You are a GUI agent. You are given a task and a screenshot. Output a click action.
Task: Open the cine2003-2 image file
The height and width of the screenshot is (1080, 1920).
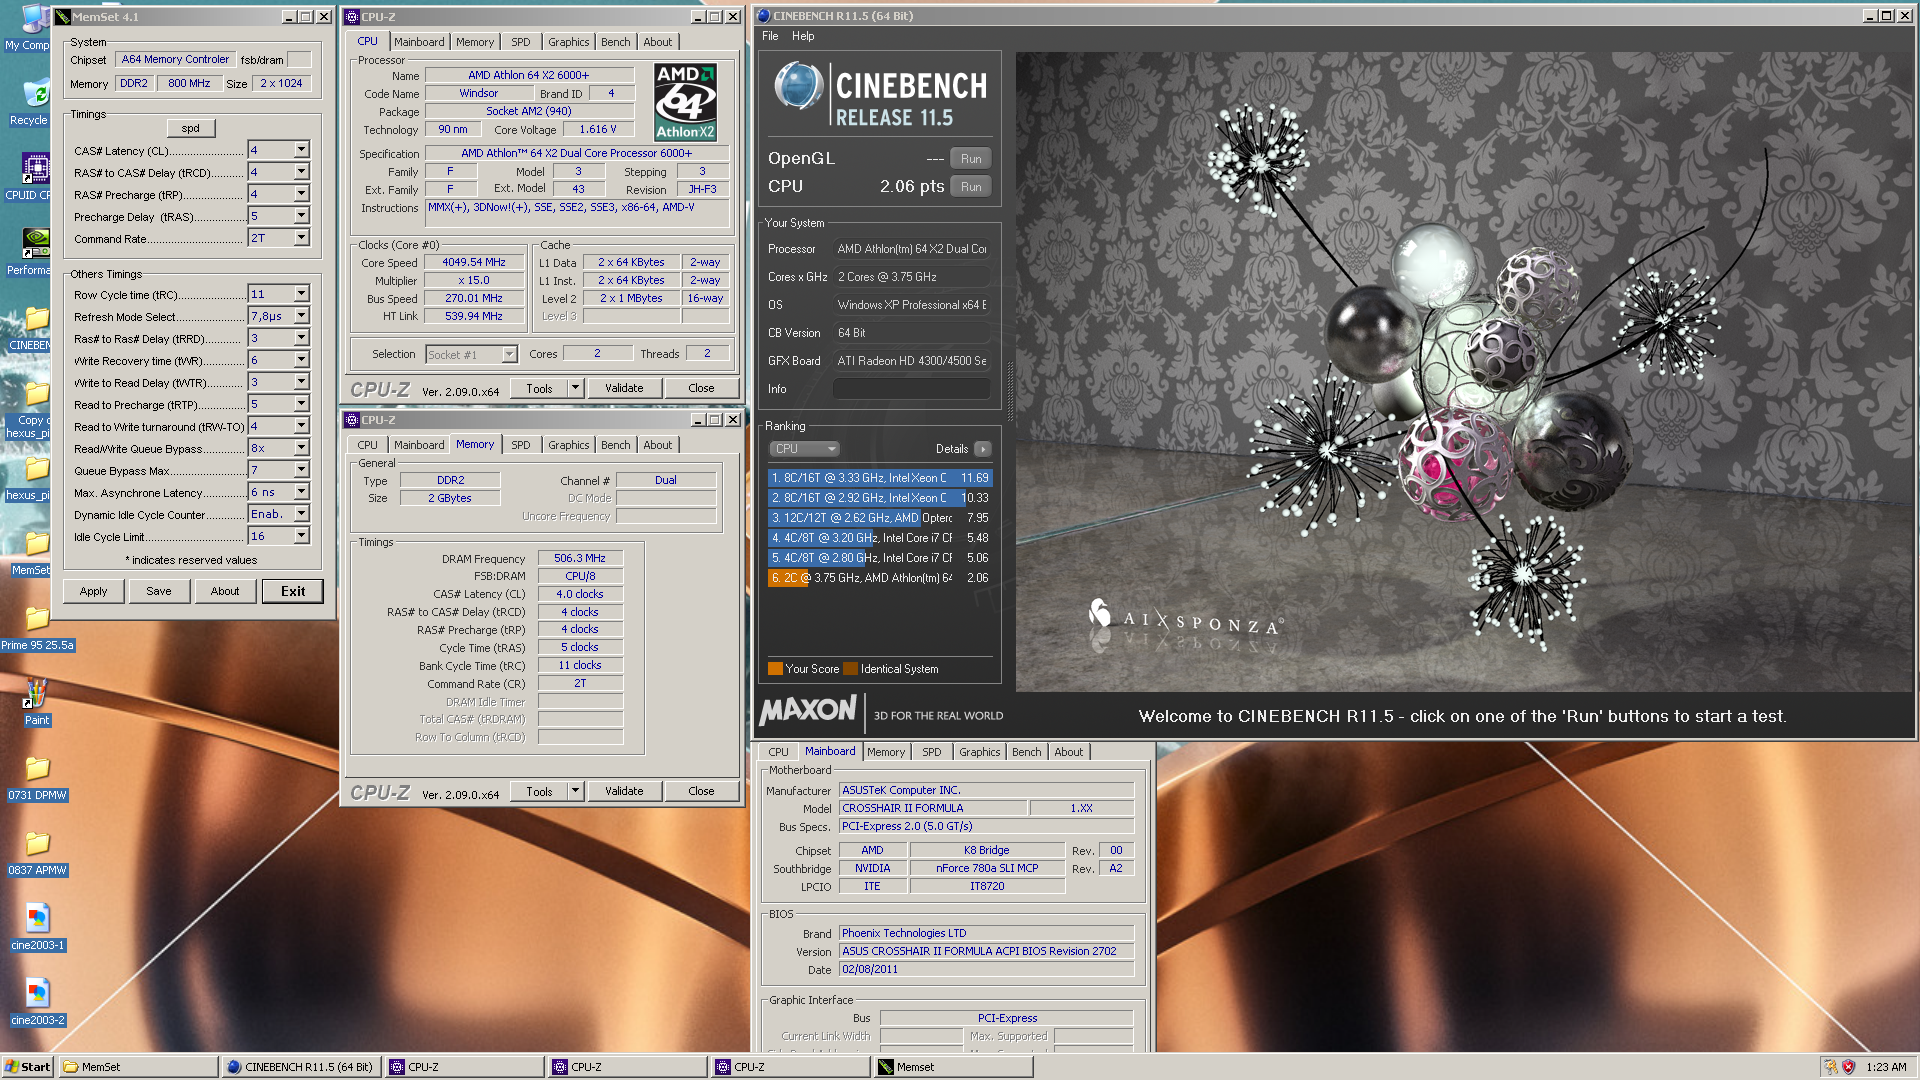(x=37, y=1002)
